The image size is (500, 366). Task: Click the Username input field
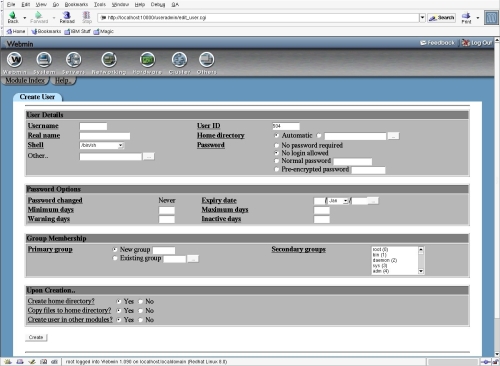tap(93, 126)
